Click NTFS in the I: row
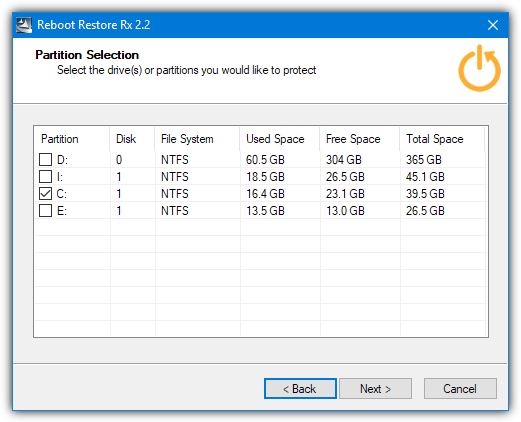The height and width of the screenshot is (422, 521). [x=175, y=177]
